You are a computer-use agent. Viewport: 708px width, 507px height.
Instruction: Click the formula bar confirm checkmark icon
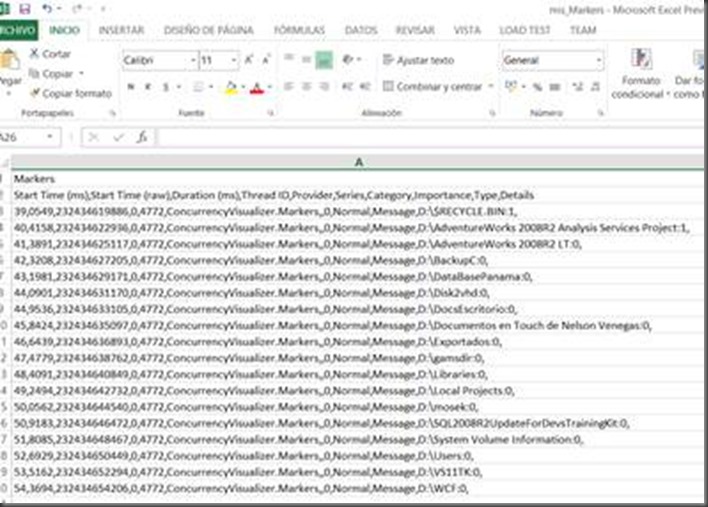119,137
